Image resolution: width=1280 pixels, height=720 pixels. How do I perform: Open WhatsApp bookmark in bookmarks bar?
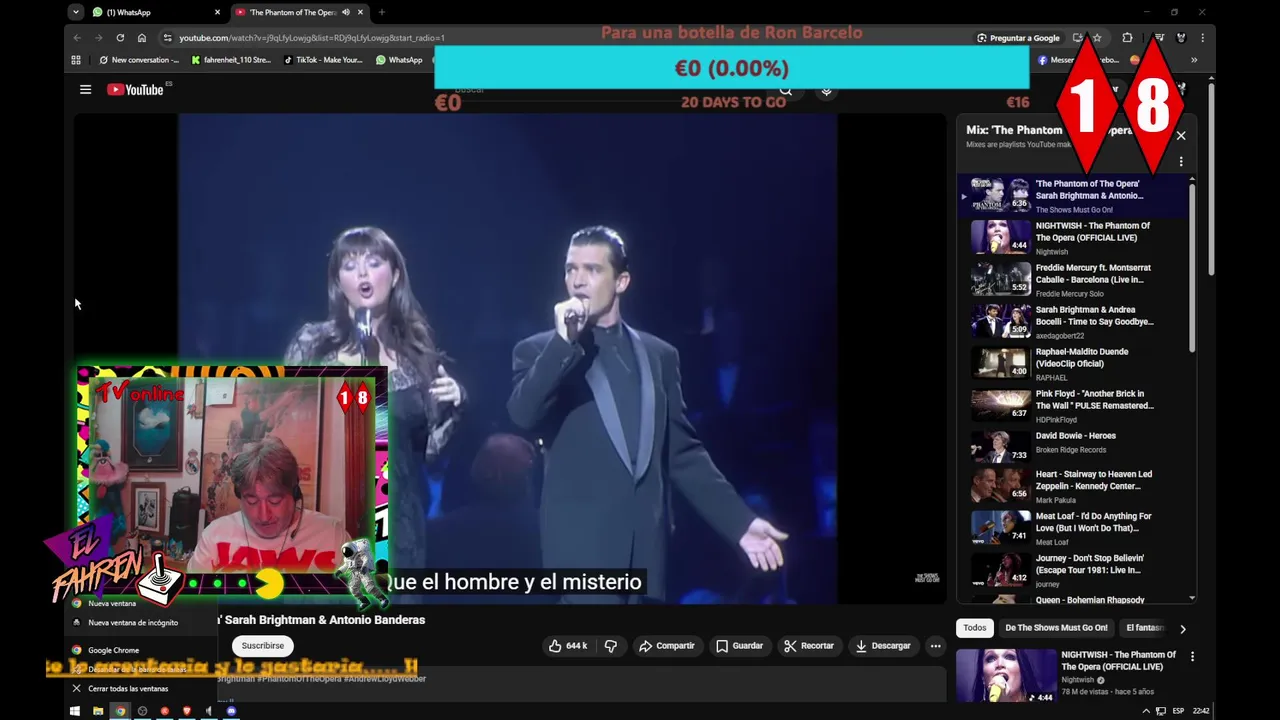(399, 60)
